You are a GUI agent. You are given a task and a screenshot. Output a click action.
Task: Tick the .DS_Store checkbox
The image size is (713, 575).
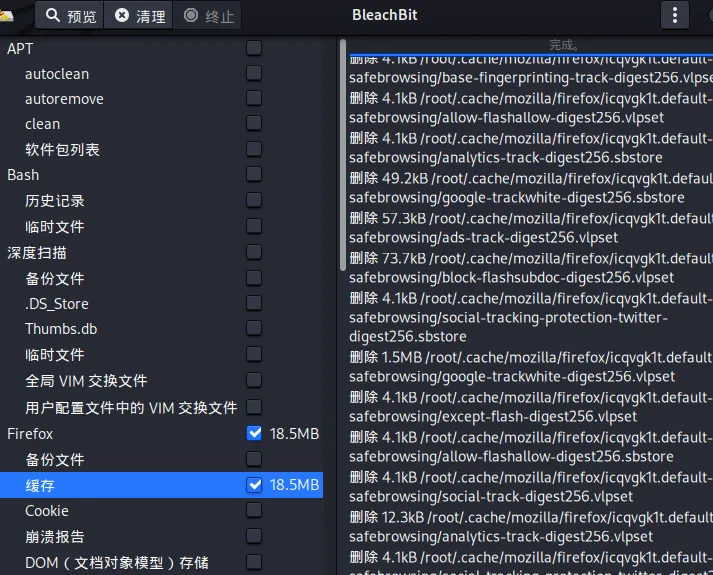tap(254, 303)
